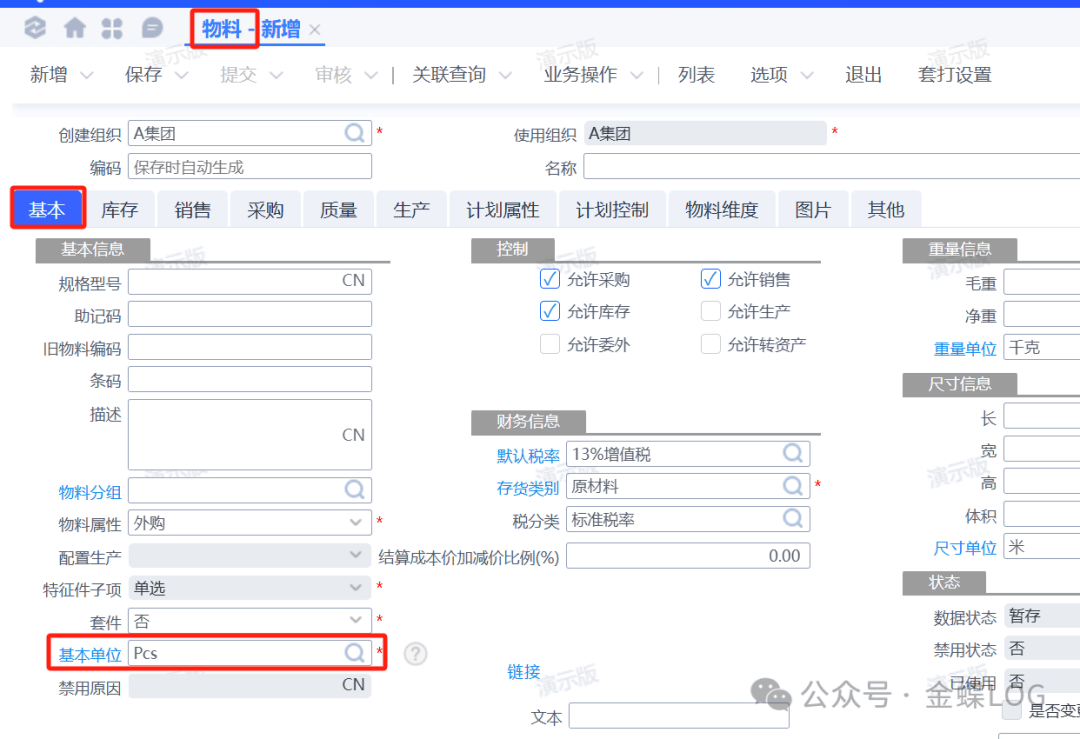Expand the 物料属性 dropdown
This screenshot has height=739, width=1080.
357,522
